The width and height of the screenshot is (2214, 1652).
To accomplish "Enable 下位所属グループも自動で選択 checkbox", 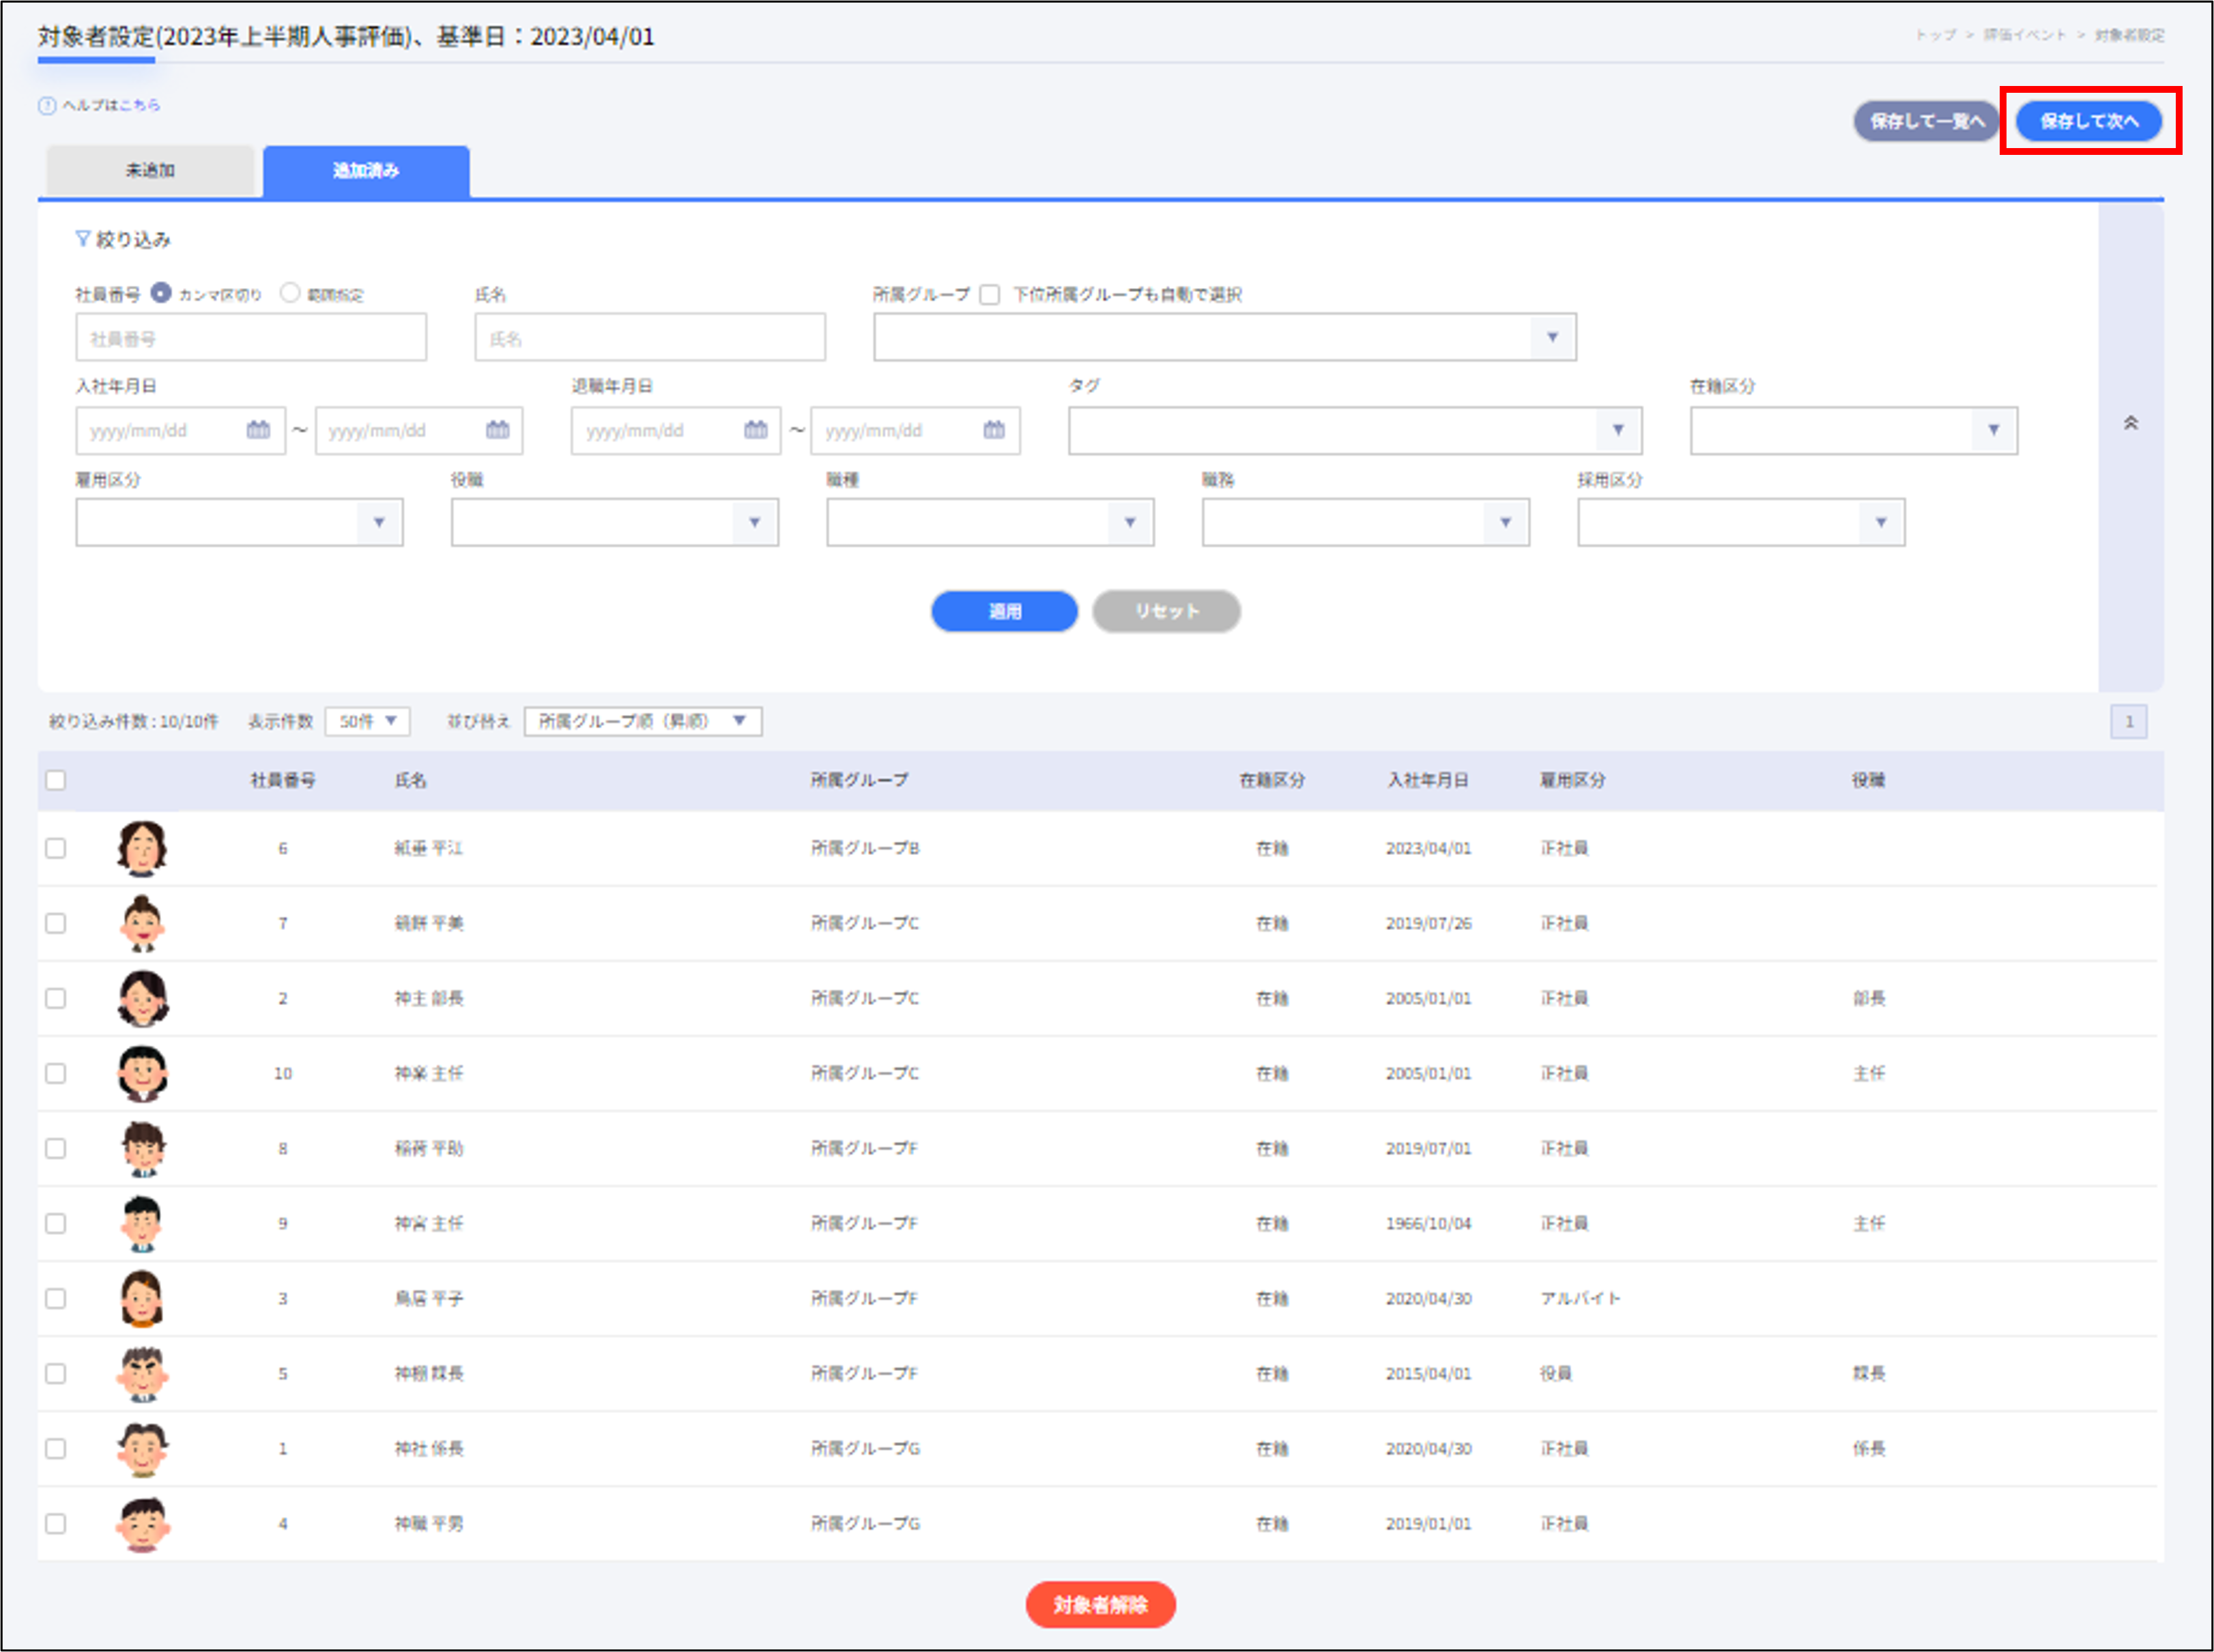I will coord(990,295).
